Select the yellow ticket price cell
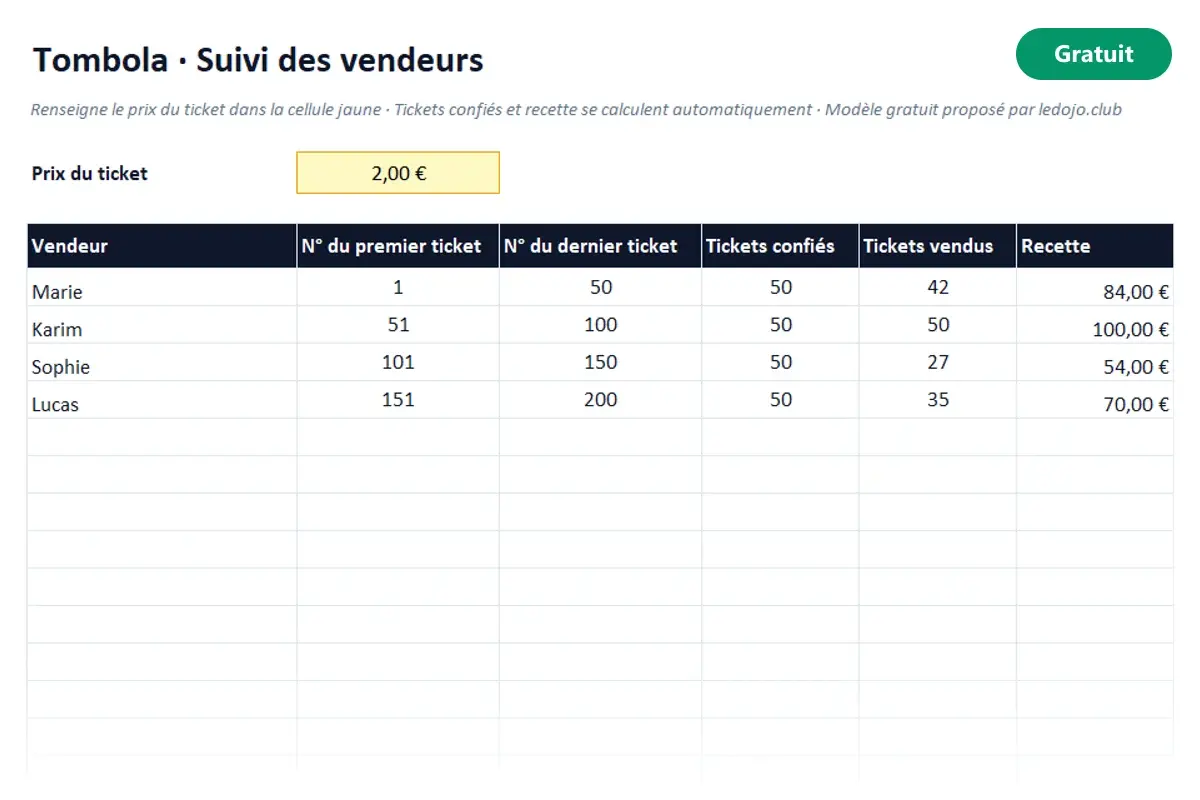Screen dimensions: 1200x800 click(398, 173)
